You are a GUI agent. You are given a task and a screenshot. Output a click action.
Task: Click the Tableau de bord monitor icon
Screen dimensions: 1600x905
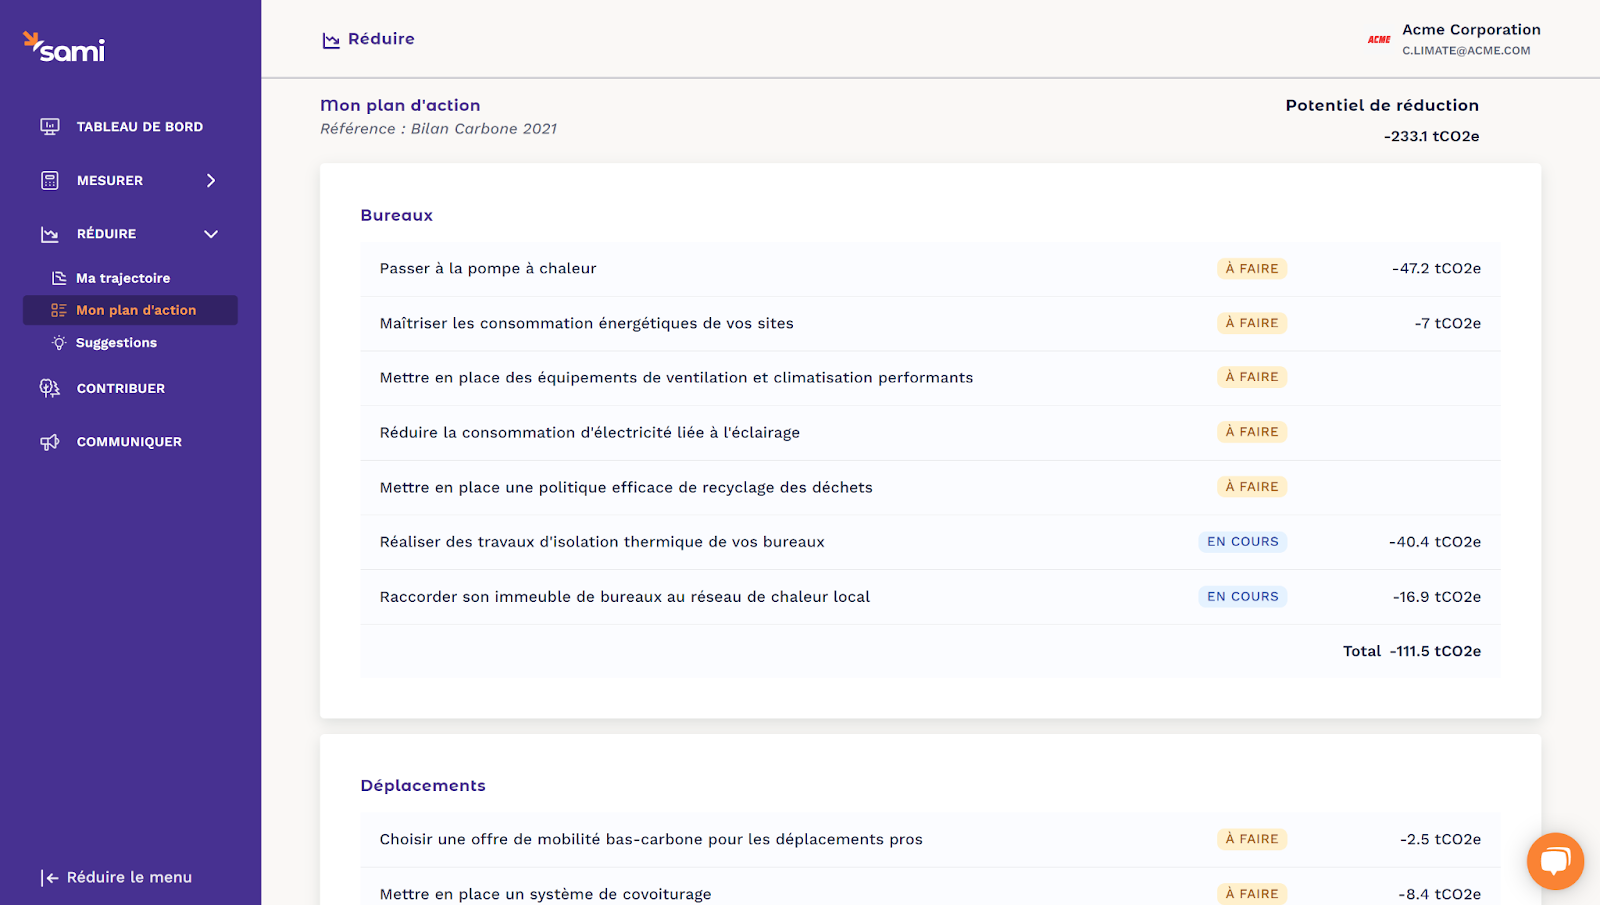[x=50, y=127]
